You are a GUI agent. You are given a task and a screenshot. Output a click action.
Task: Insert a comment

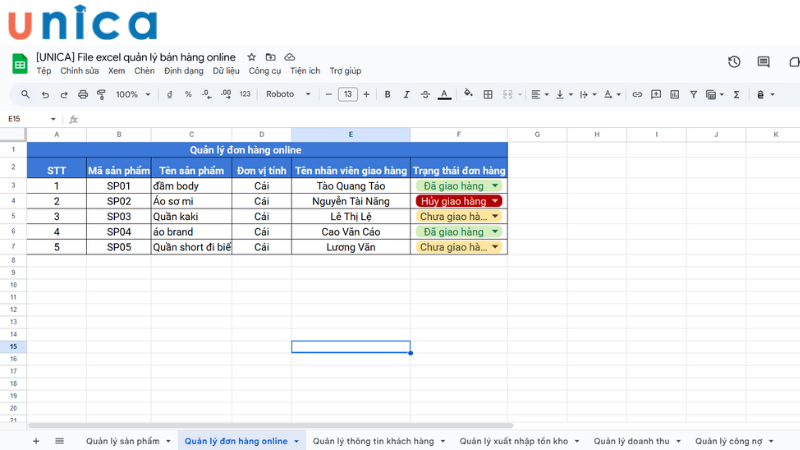pyautogui.click(x=656, y=94)
